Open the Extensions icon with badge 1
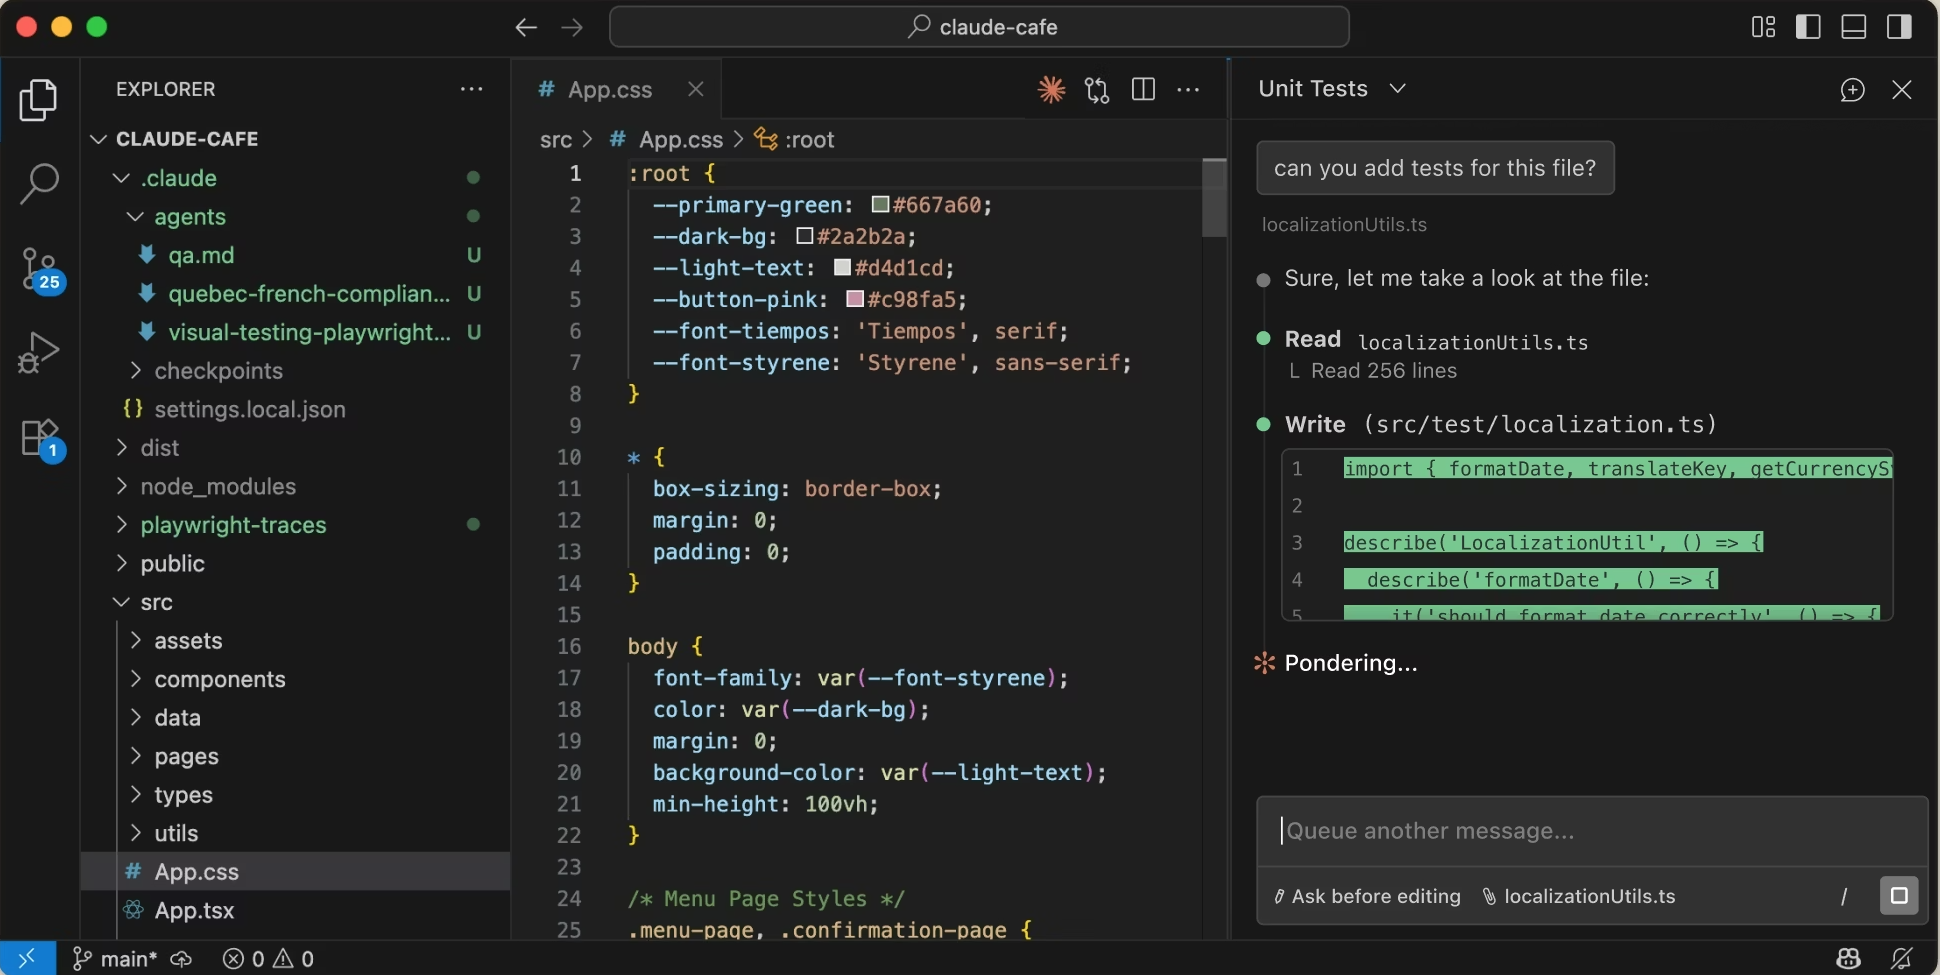The height and width of the screenshot is (975, 1940). [x=39, y=437]
